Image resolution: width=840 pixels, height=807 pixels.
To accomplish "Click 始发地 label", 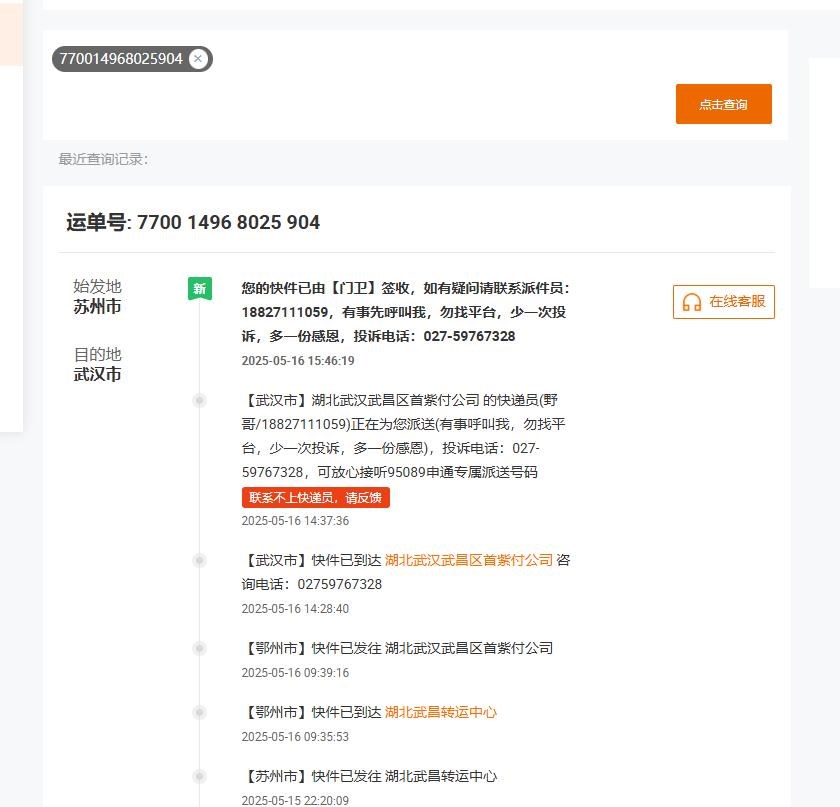I will coord(97,286).
